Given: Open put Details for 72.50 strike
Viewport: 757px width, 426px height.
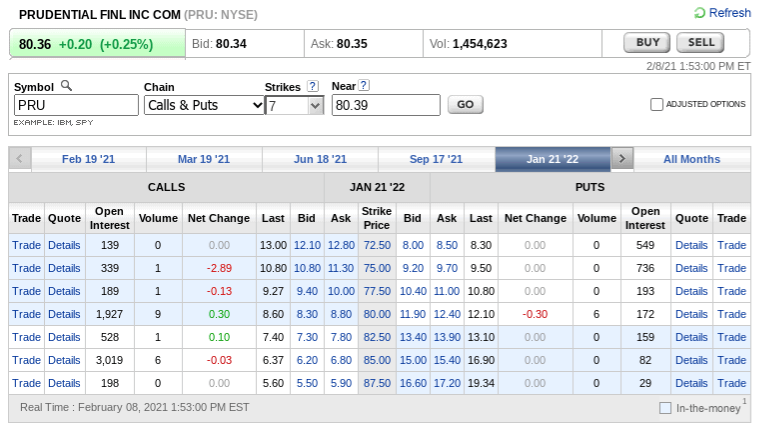Looking at the screenshot, I should (x=691, y=245).
